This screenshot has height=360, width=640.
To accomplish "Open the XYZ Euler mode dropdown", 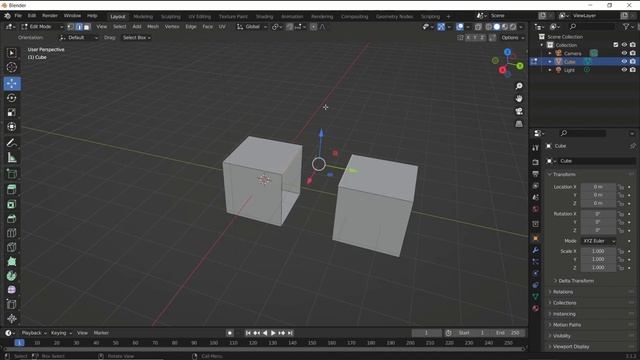I will (x=599, y=241).
